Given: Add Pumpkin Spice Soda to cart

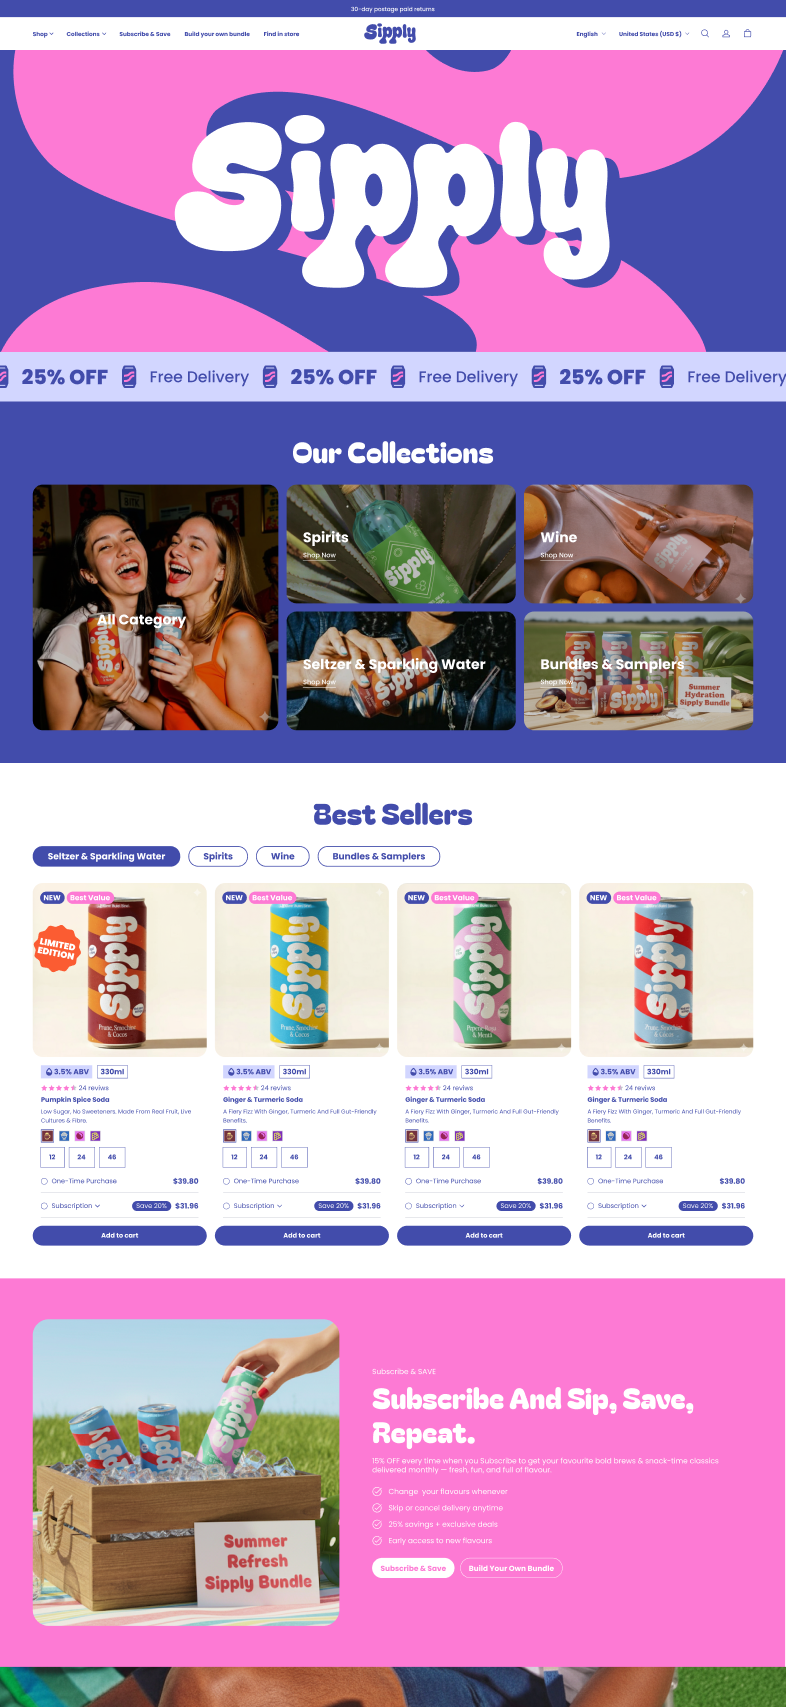Looking at the screenshot, I should [120, 1235].
